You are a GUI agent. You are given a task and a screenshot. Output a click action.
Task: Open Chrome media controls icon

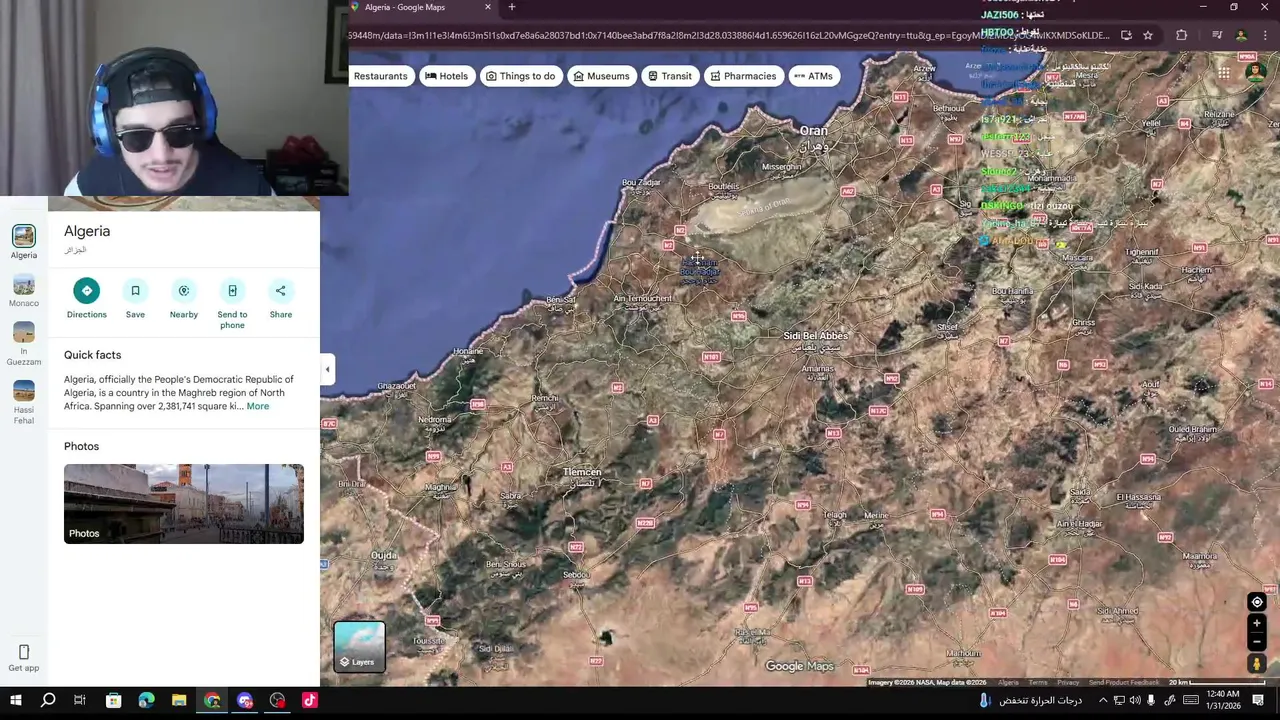pyautogui.click(x=1217, y=35)
